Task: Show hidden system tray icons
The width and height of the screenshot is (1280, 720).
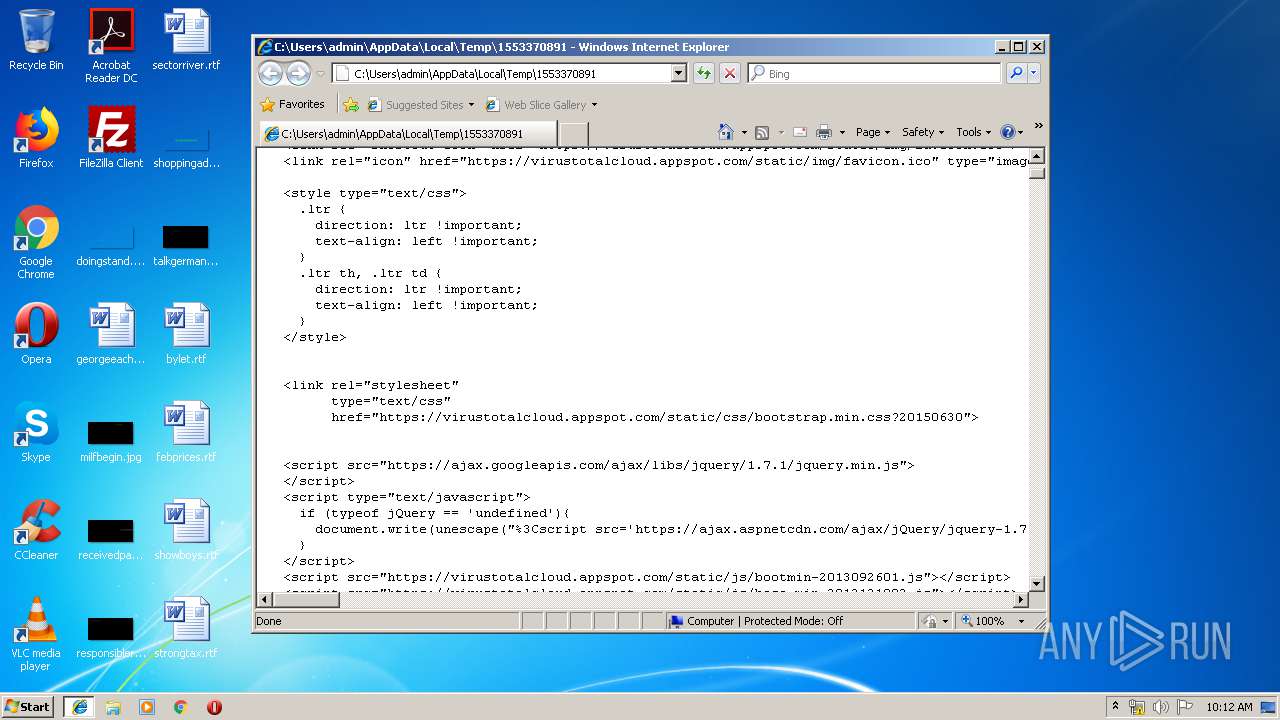Action: pyautogui.click(x=1115, y=706)
